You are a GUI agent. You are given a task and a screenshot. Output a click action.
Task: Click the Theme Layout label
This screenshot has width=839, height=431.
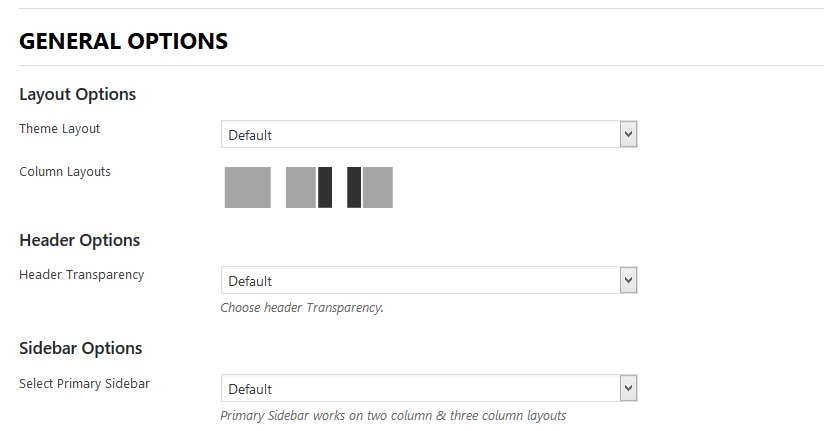[x=60, y=129]
